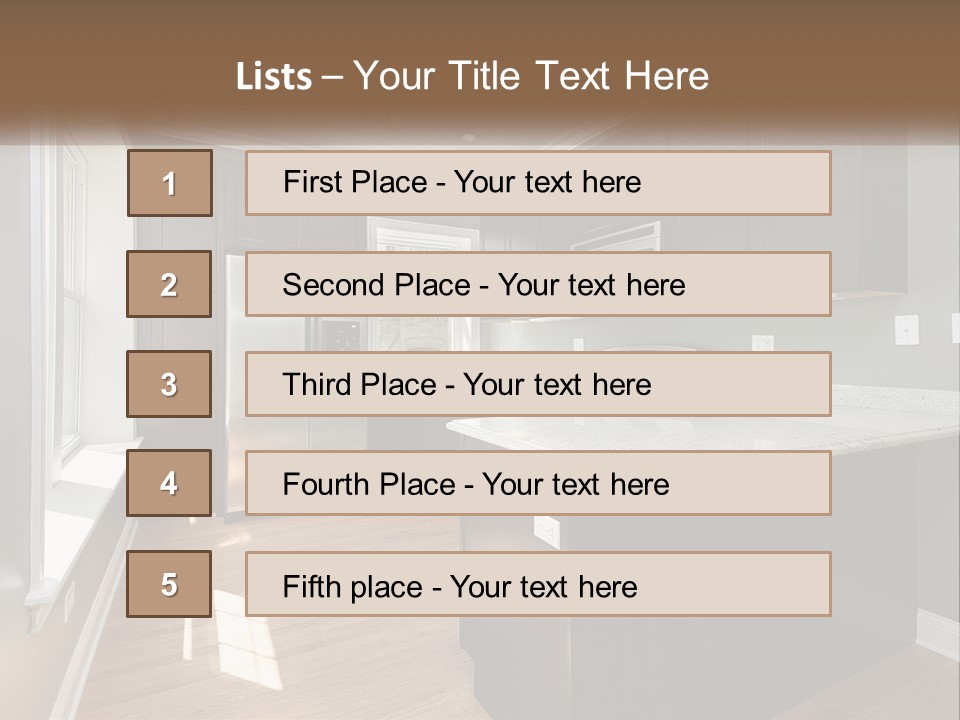Viewport: 960px width, 720px height.
Task: Click the number 3 square
Action: [x=169, y=384]
